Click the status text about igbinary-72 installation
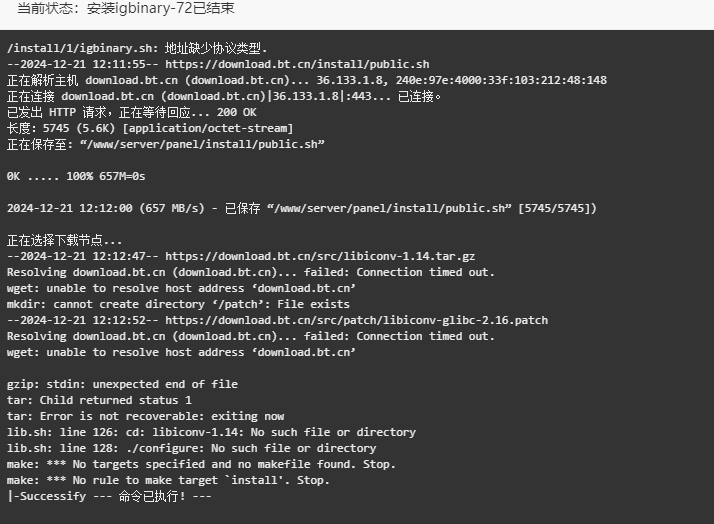The image size is (714, 524). coord(126,8)
